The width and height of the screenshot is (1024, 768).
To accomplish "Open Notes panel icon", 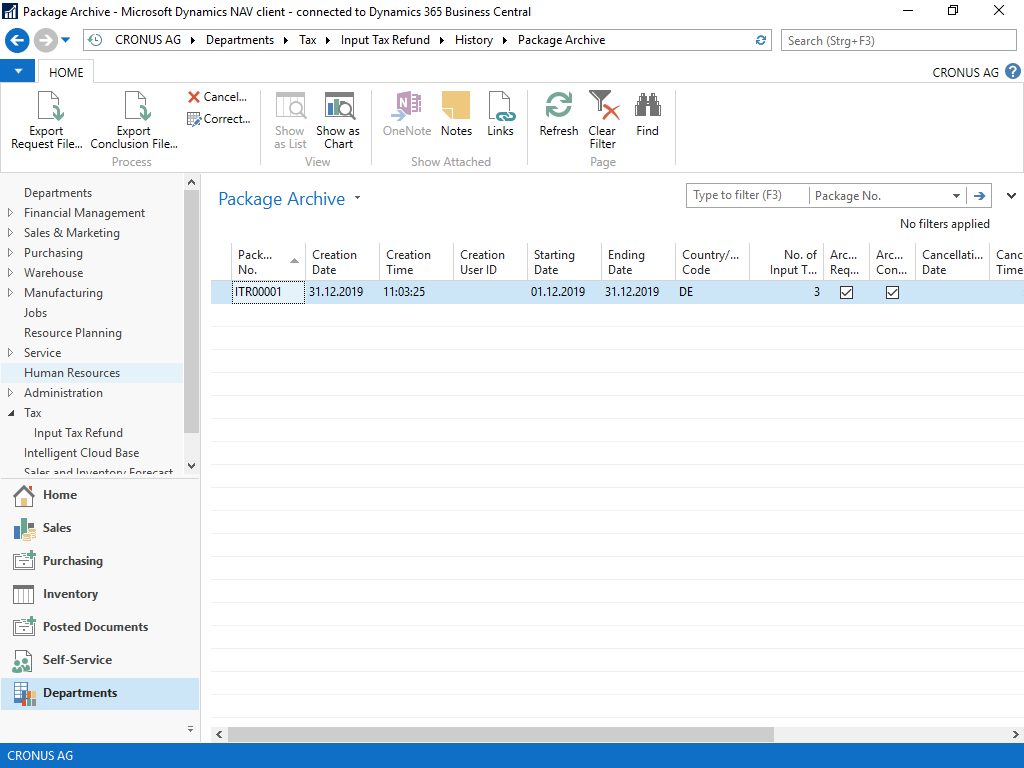I will 456,105.
